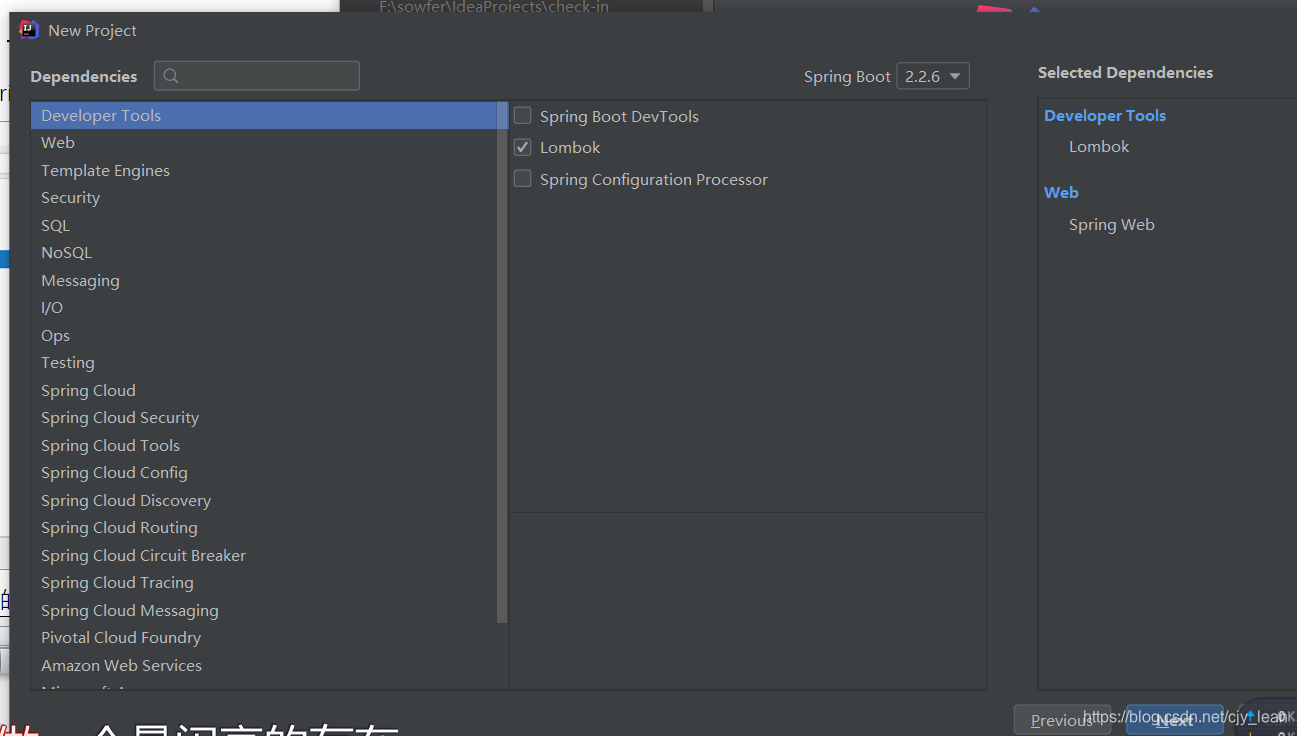Check Spring Configuration Processor
Screen dimensions: 1297x736
(x=521, y=178)
